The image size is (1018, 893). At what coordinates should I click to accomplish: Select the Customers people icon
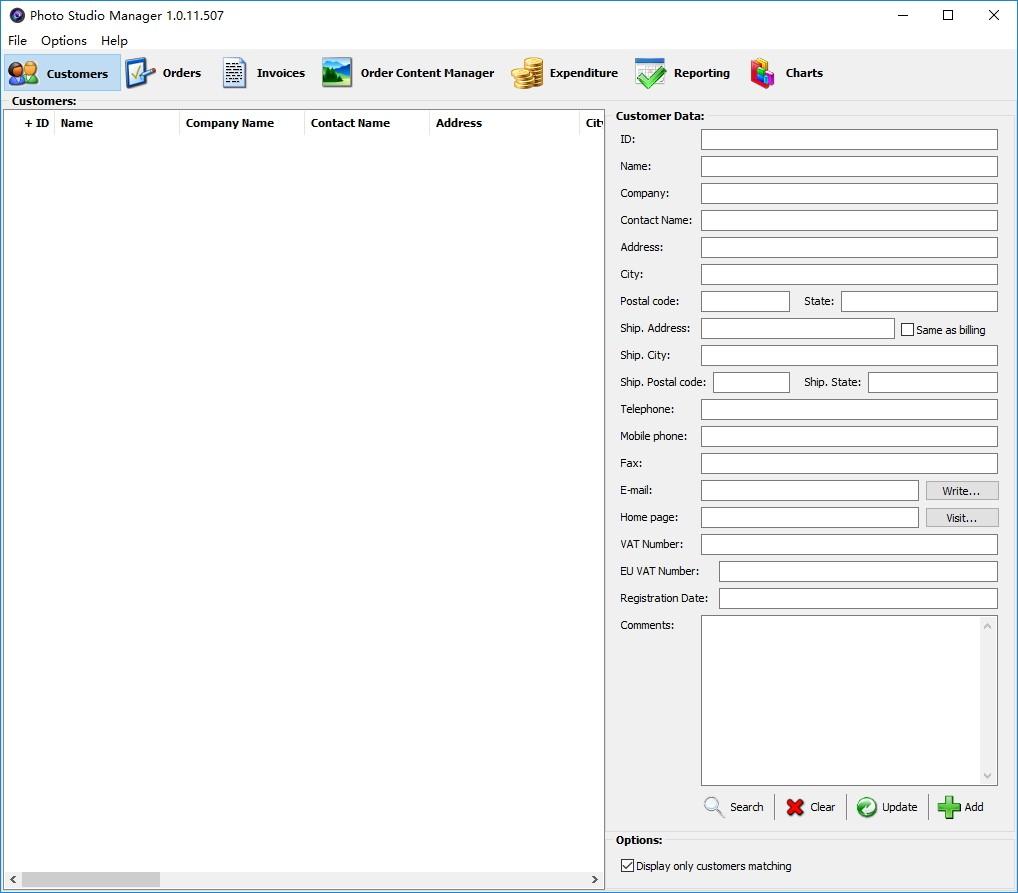pos(23,73)
